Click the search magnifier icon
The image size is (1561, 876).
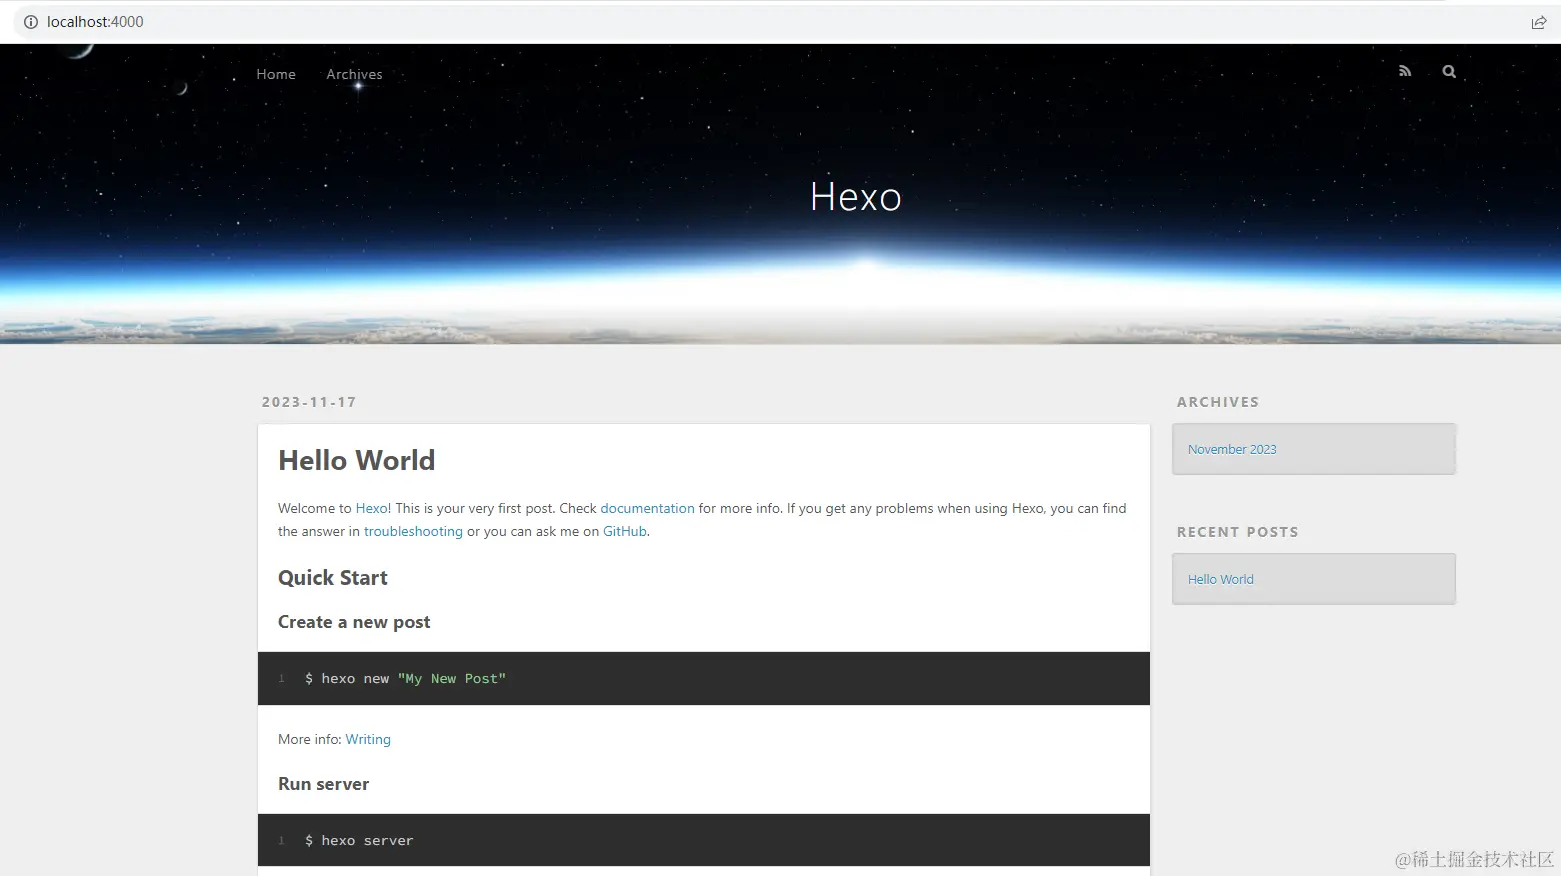[1449, 71]
